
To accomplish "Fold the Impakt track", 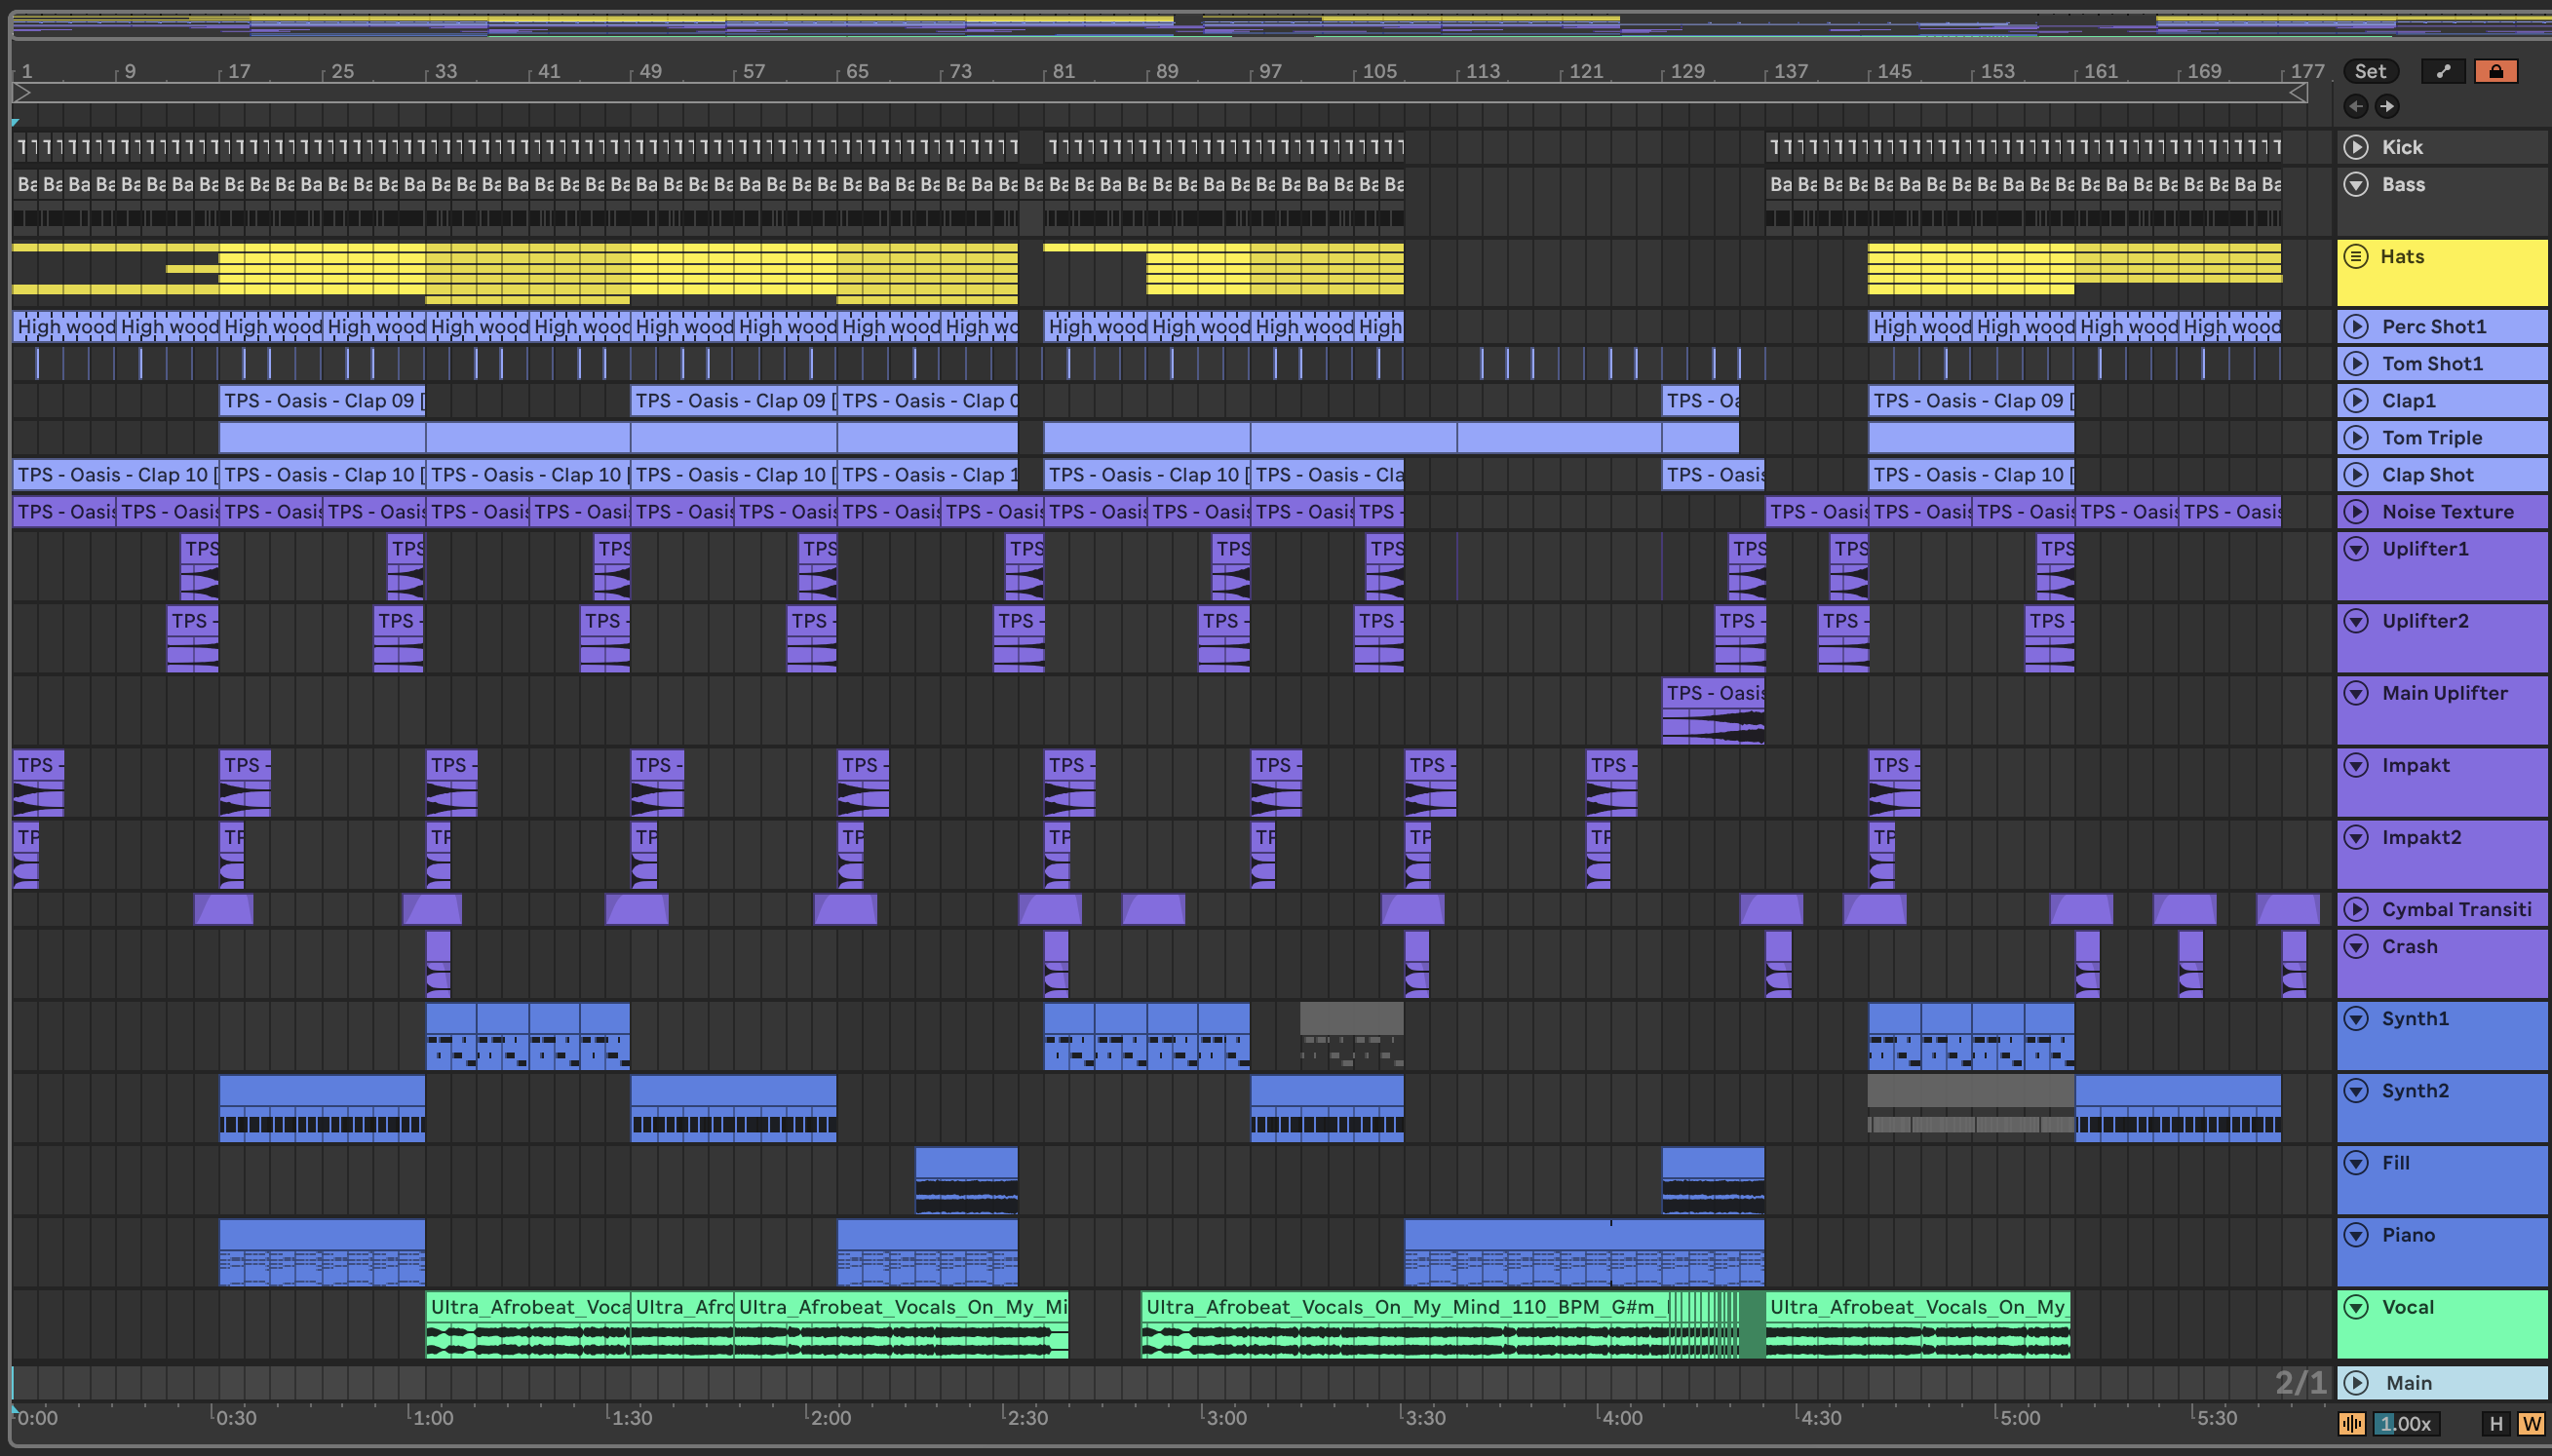I will pyautogui.click(x=2356, y=764).
